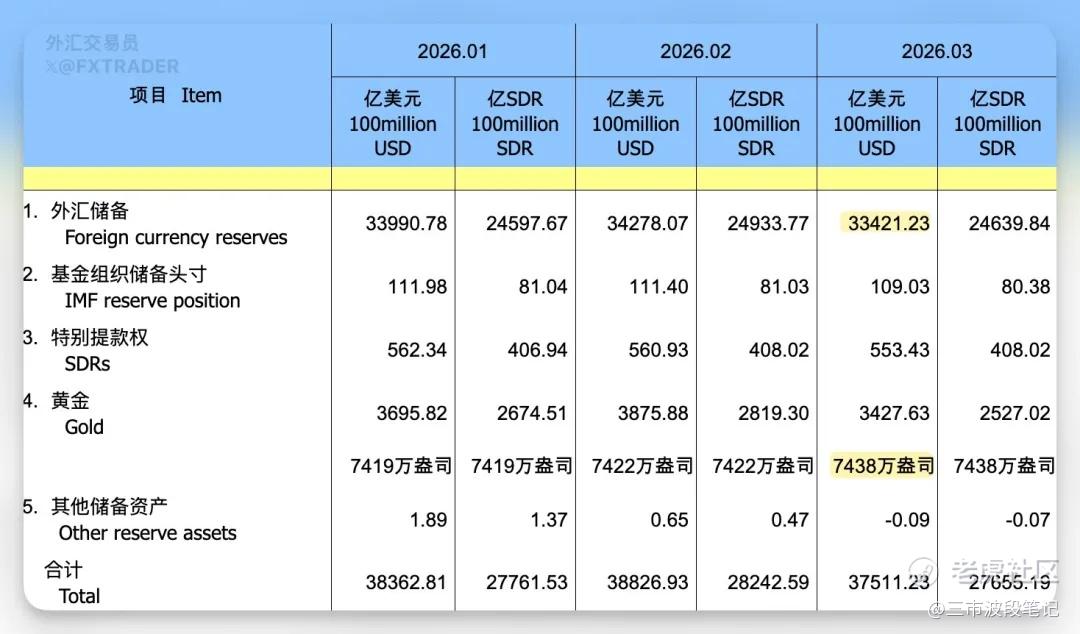Click the SDRs row label
Image resolution: width=1080 pixels, height=634 pixels.
click(x=87, y=364)
